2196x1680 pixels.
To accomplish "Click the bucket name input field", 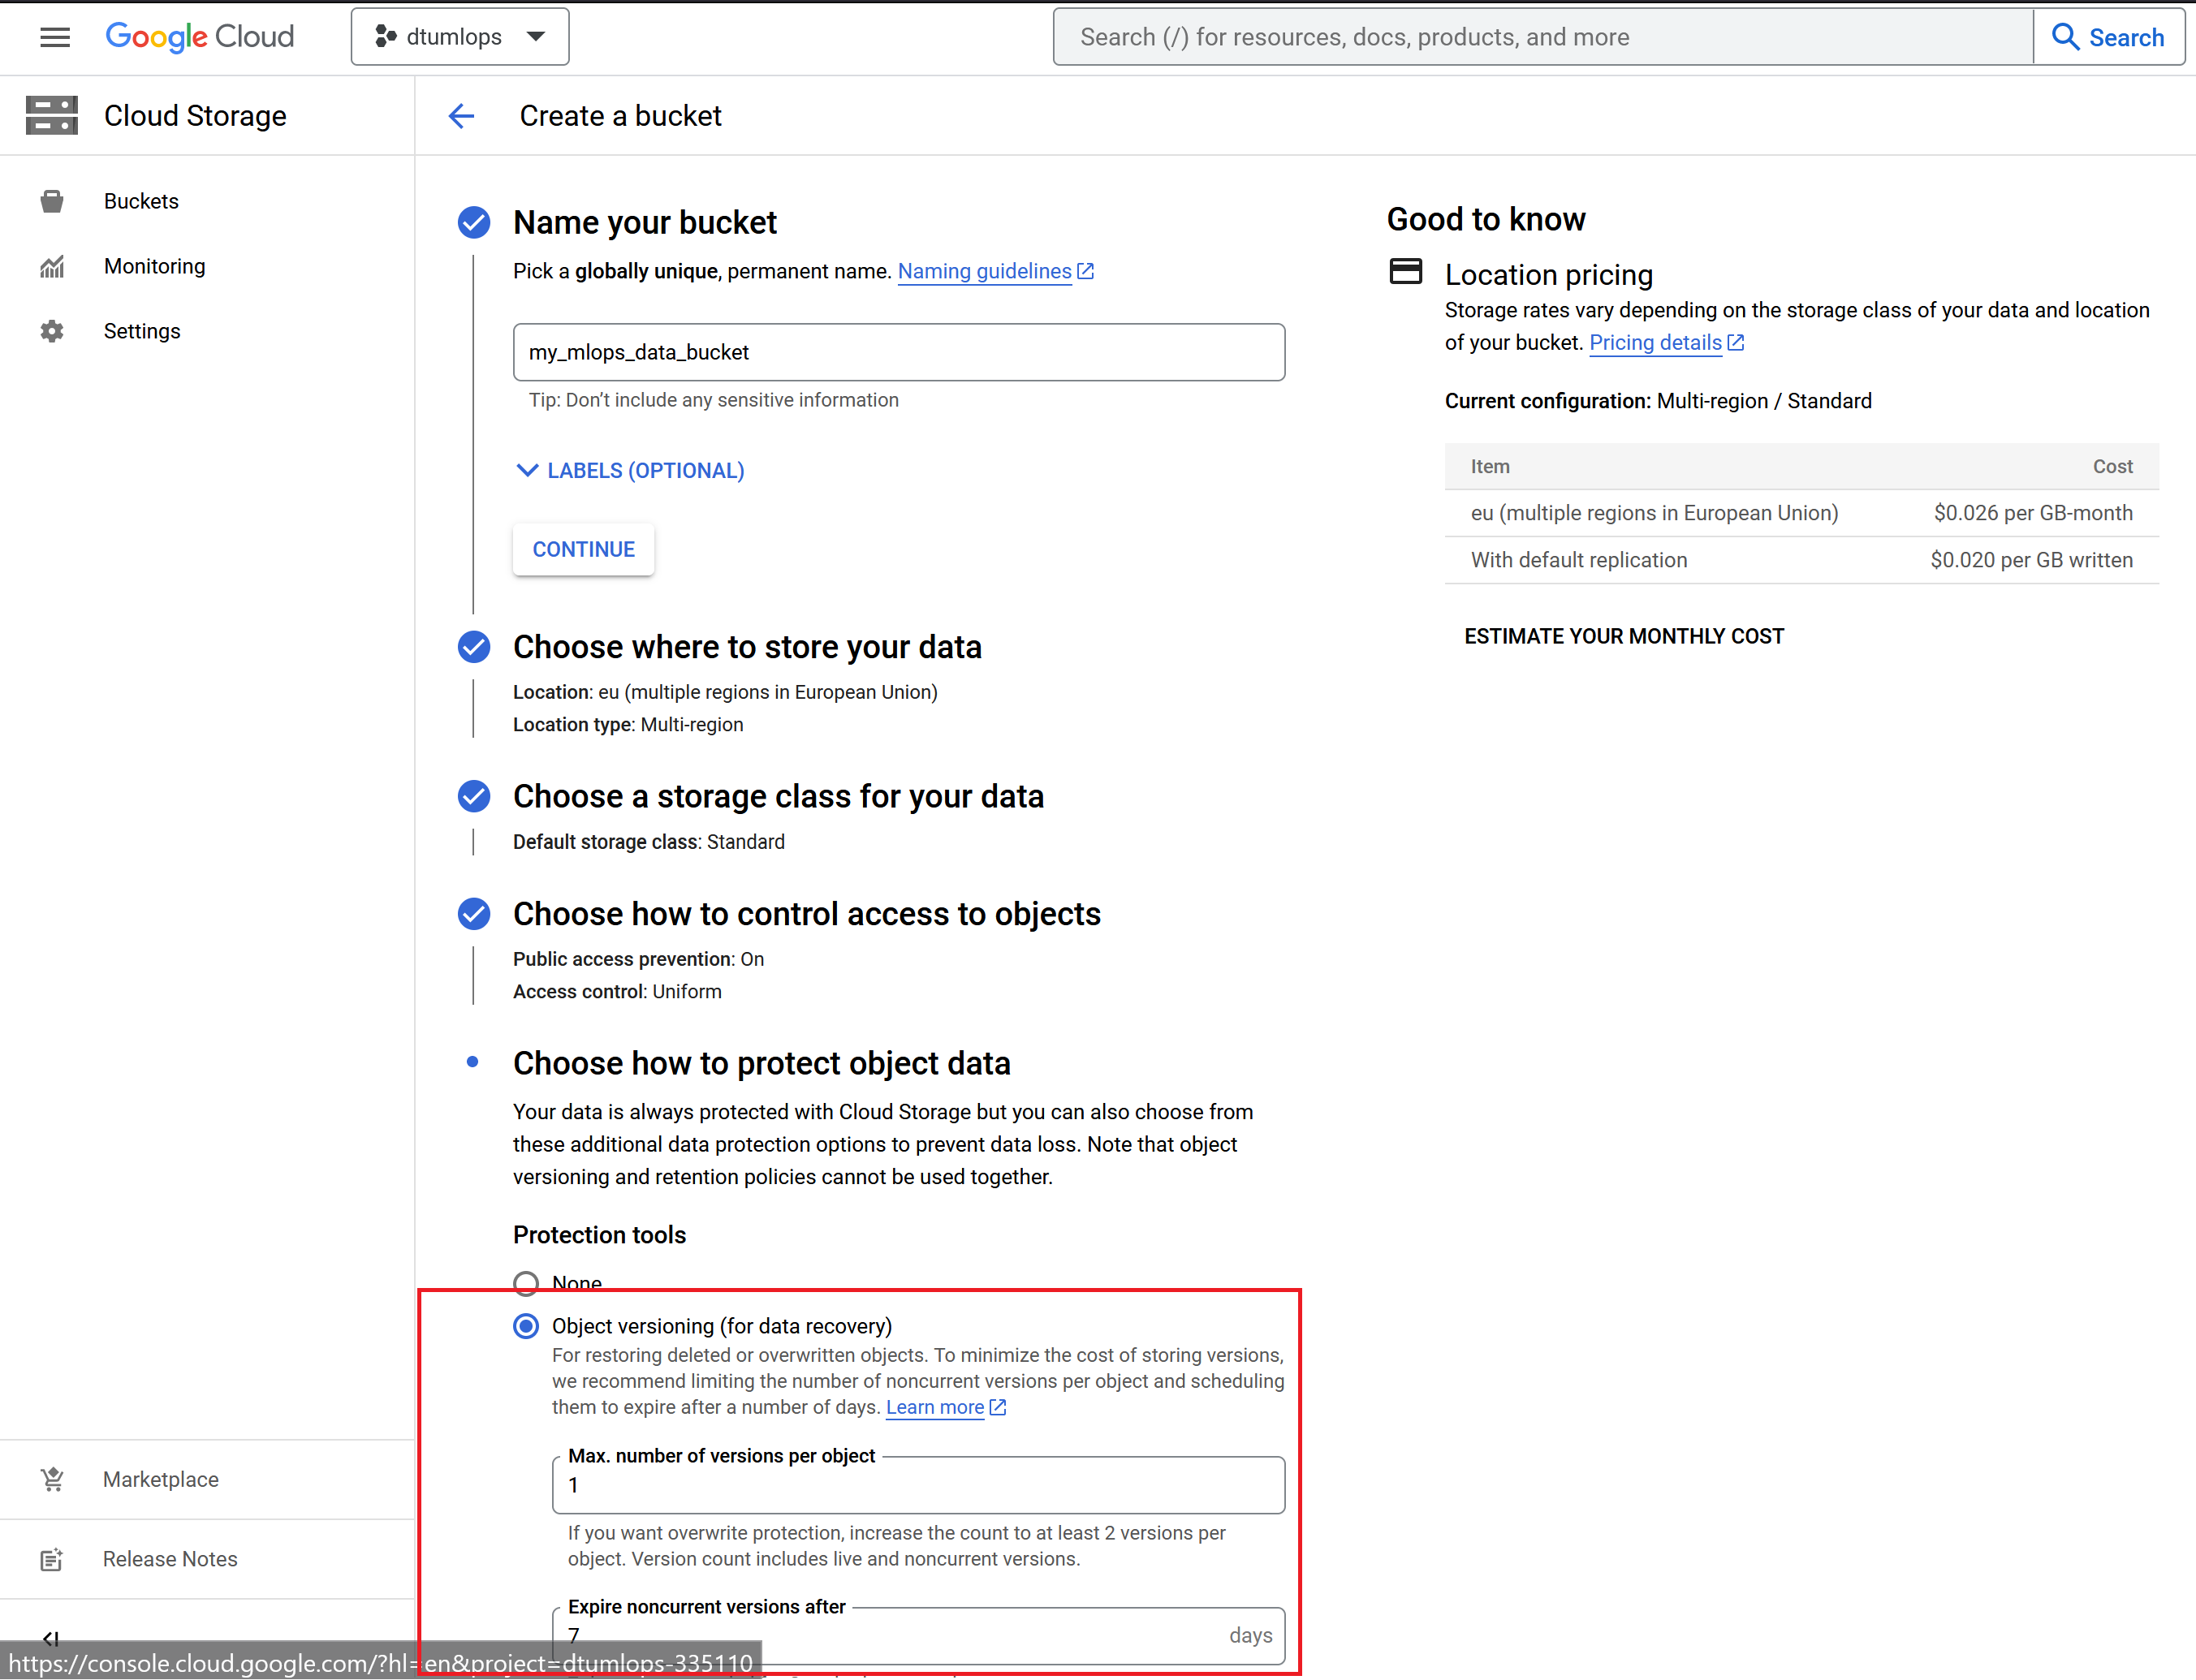I will tap(898, 352).
